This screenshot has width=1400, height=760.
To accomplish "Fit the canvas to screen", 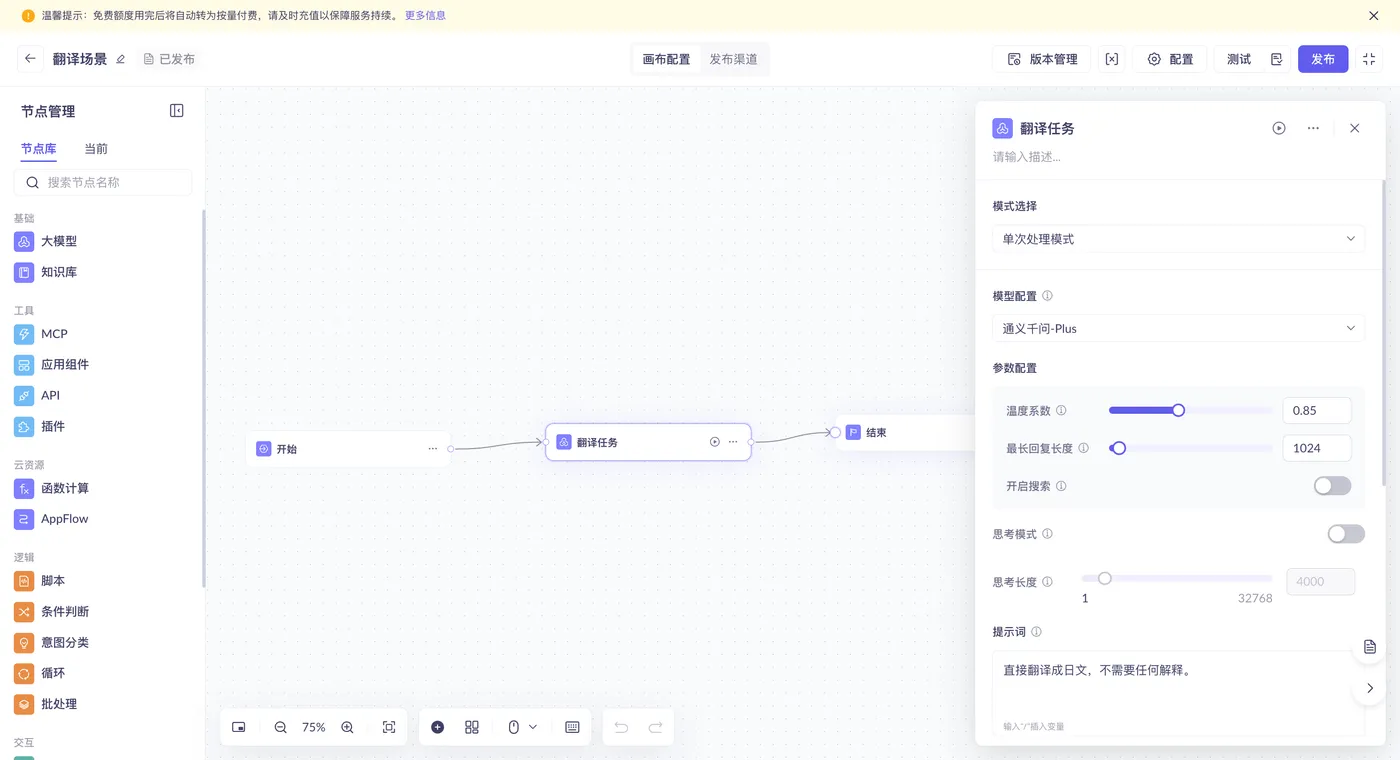I will (389, 727).
